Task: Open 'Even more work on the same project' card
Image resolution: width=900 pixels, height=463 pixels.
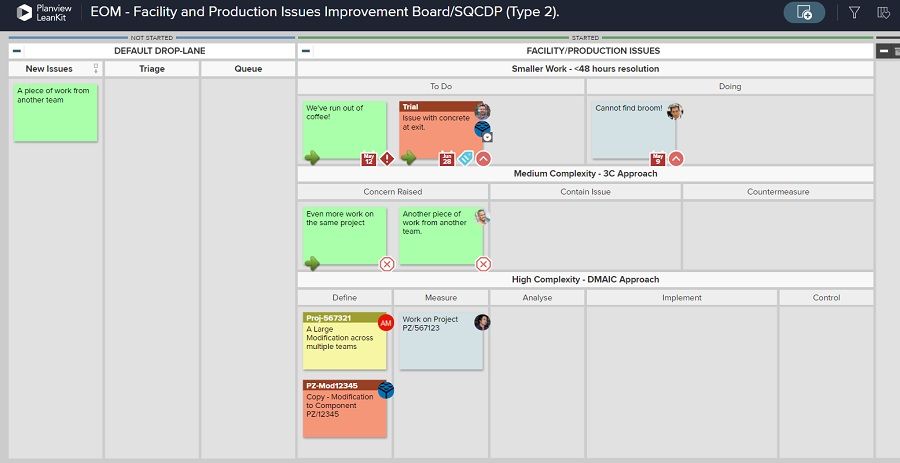Action: (344, 236)
